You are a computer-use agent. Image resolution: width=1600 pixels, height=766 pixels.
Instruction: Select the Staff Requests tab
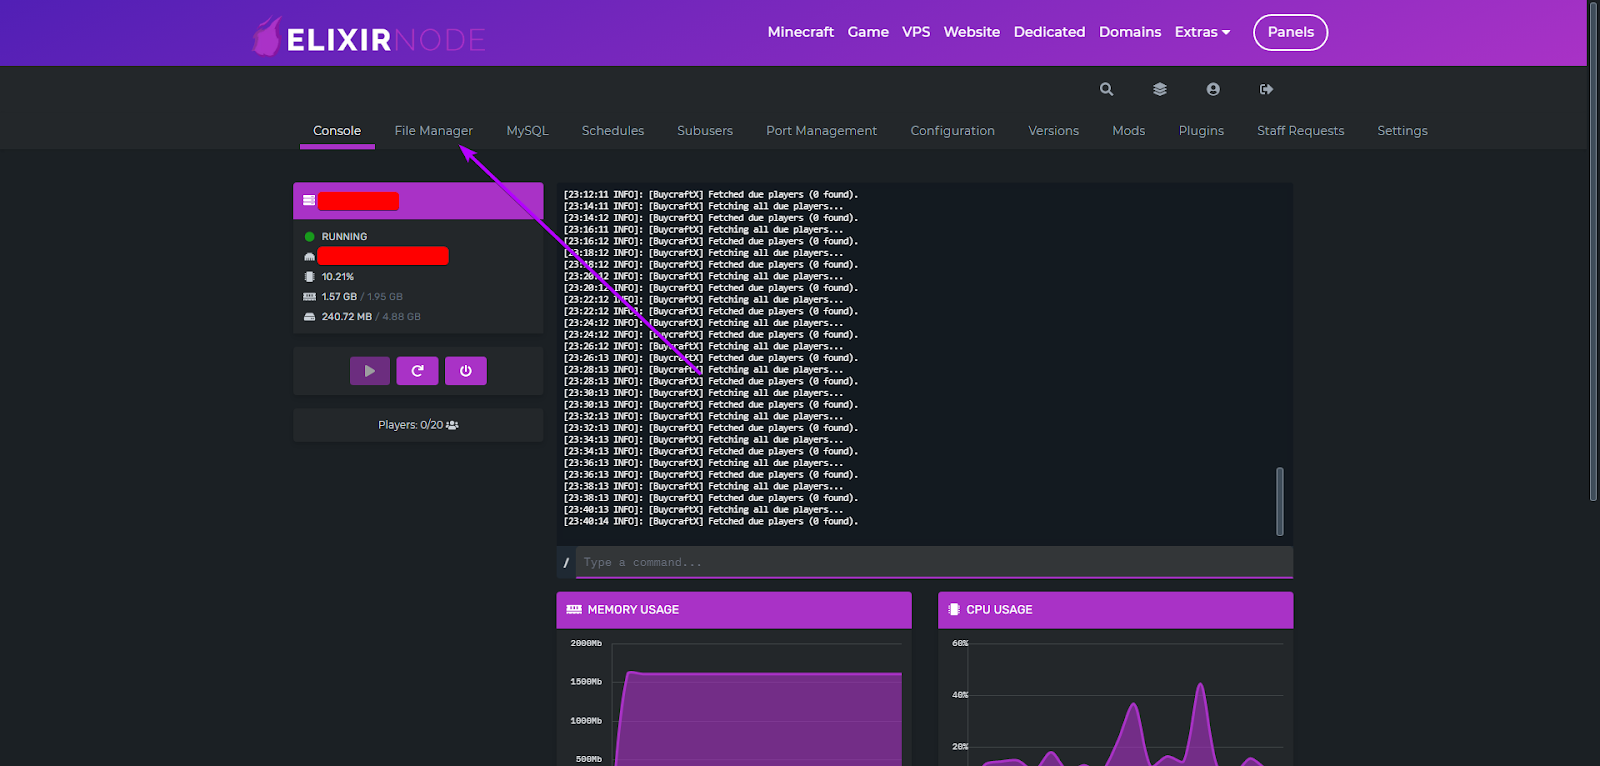coord(1301,131)
